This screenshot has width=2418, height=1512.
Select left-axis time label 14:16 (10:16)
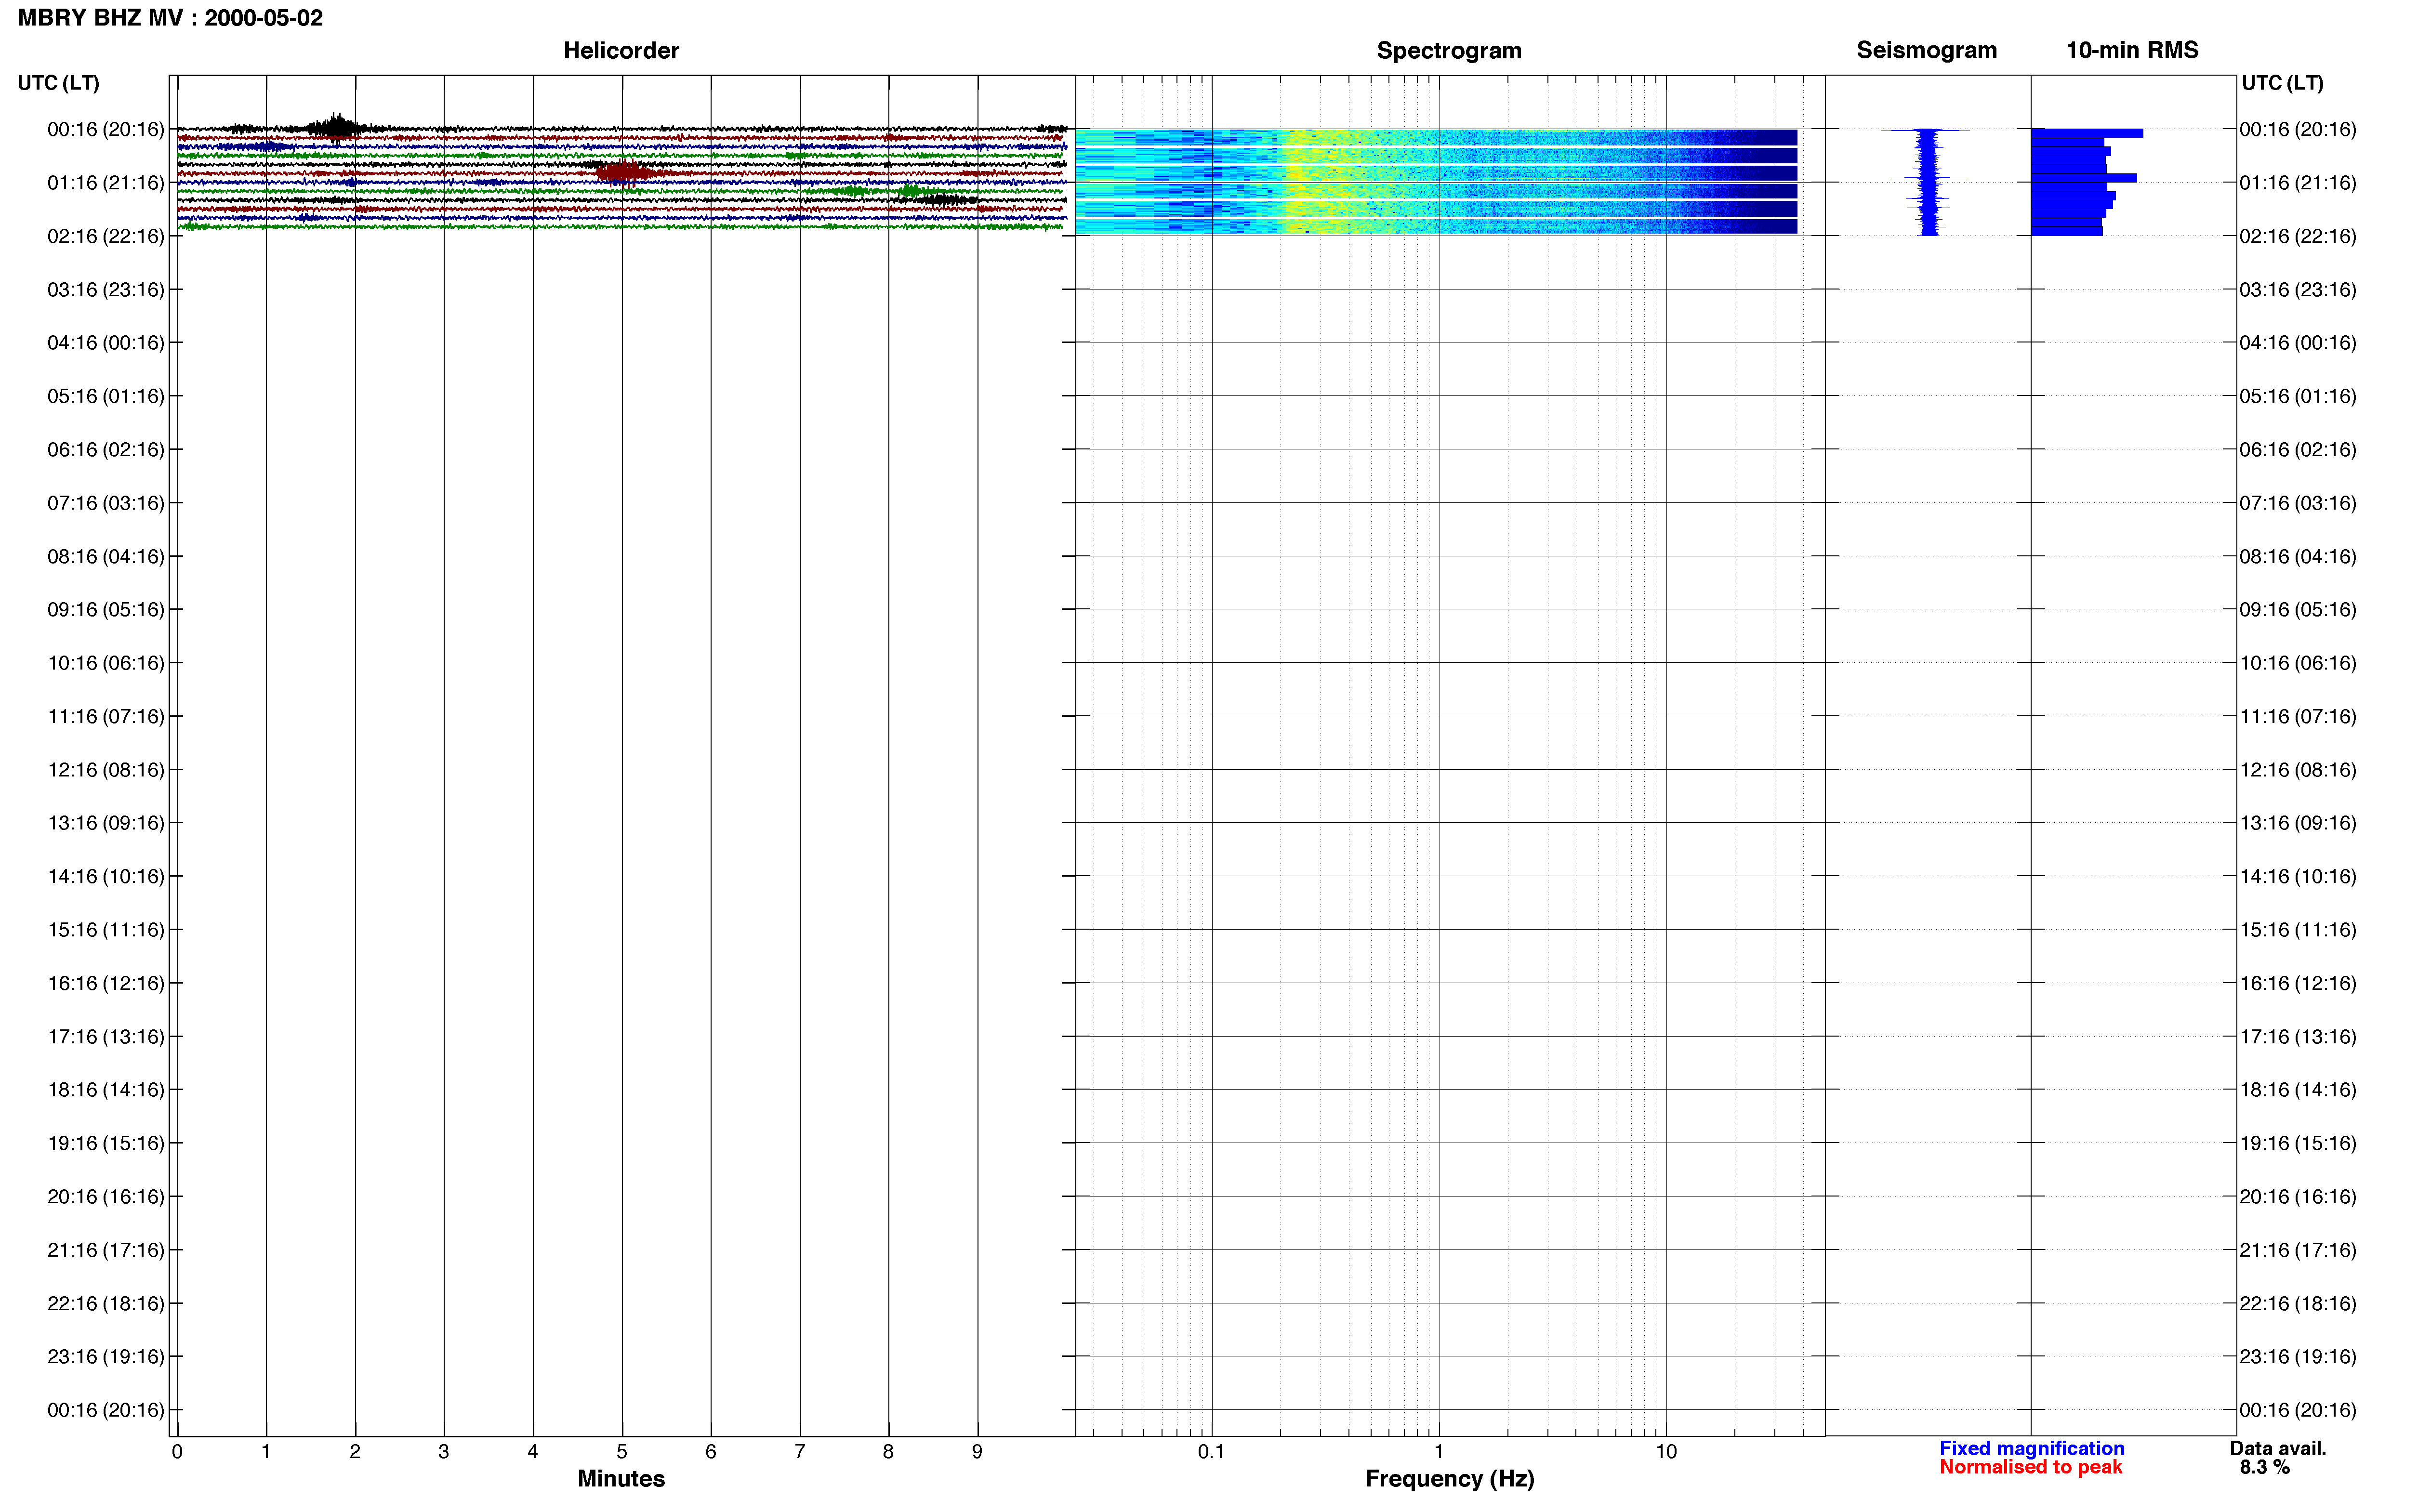pyautogui.click(x=106, y=877)
